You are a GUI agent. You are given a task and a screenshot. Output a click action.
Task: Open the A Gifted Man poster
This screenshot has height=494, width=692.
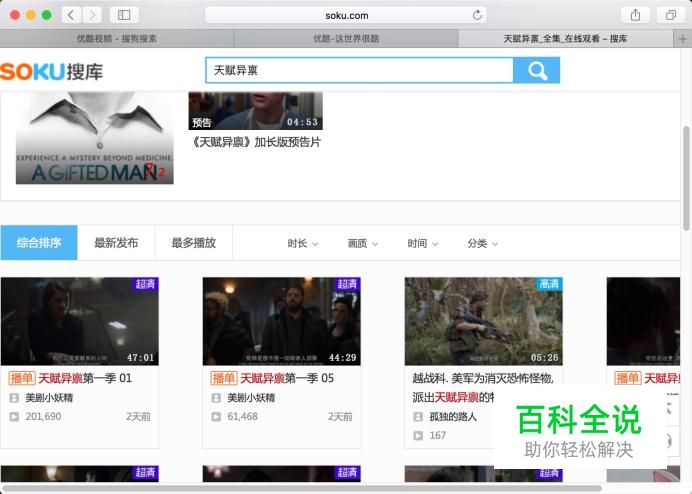(94, 138)
